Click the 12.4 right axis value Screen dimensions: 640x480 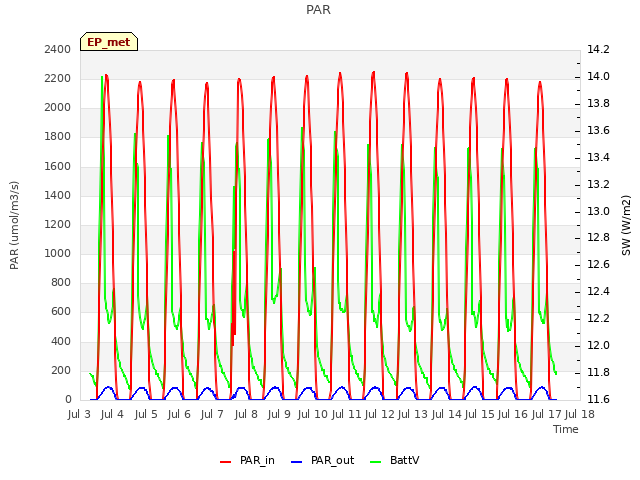click(x=598, y=291)
